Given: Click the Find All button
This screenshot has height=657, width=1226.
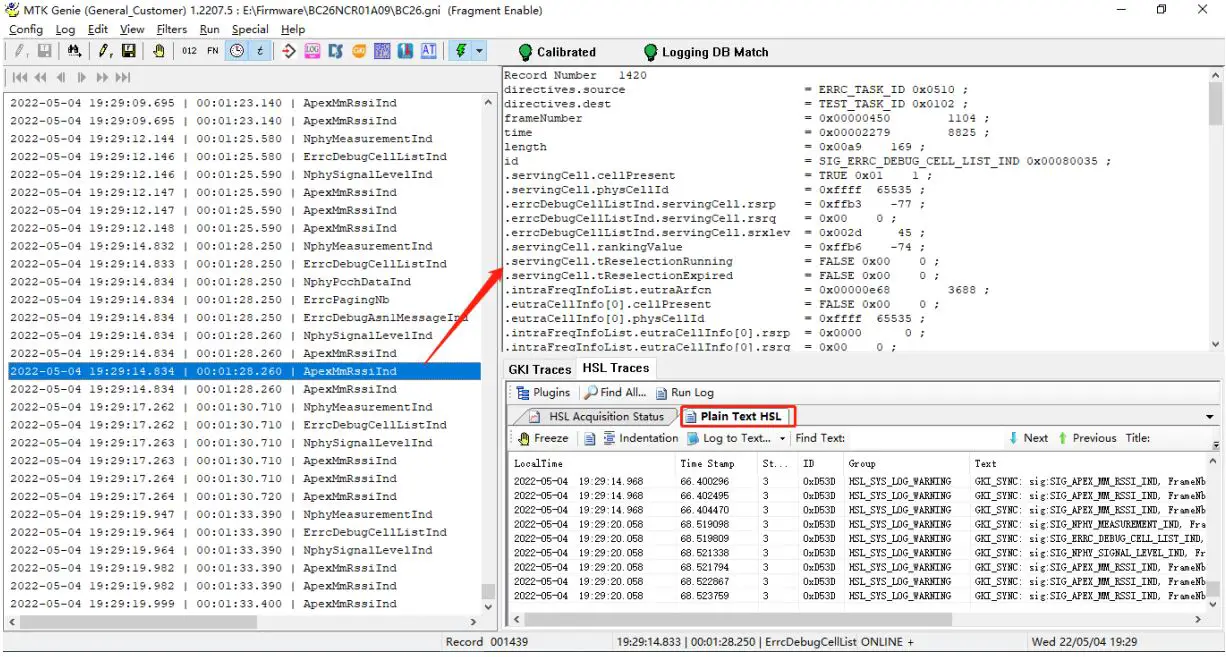Looking at the screenshot, I should [x=616, y=393].
